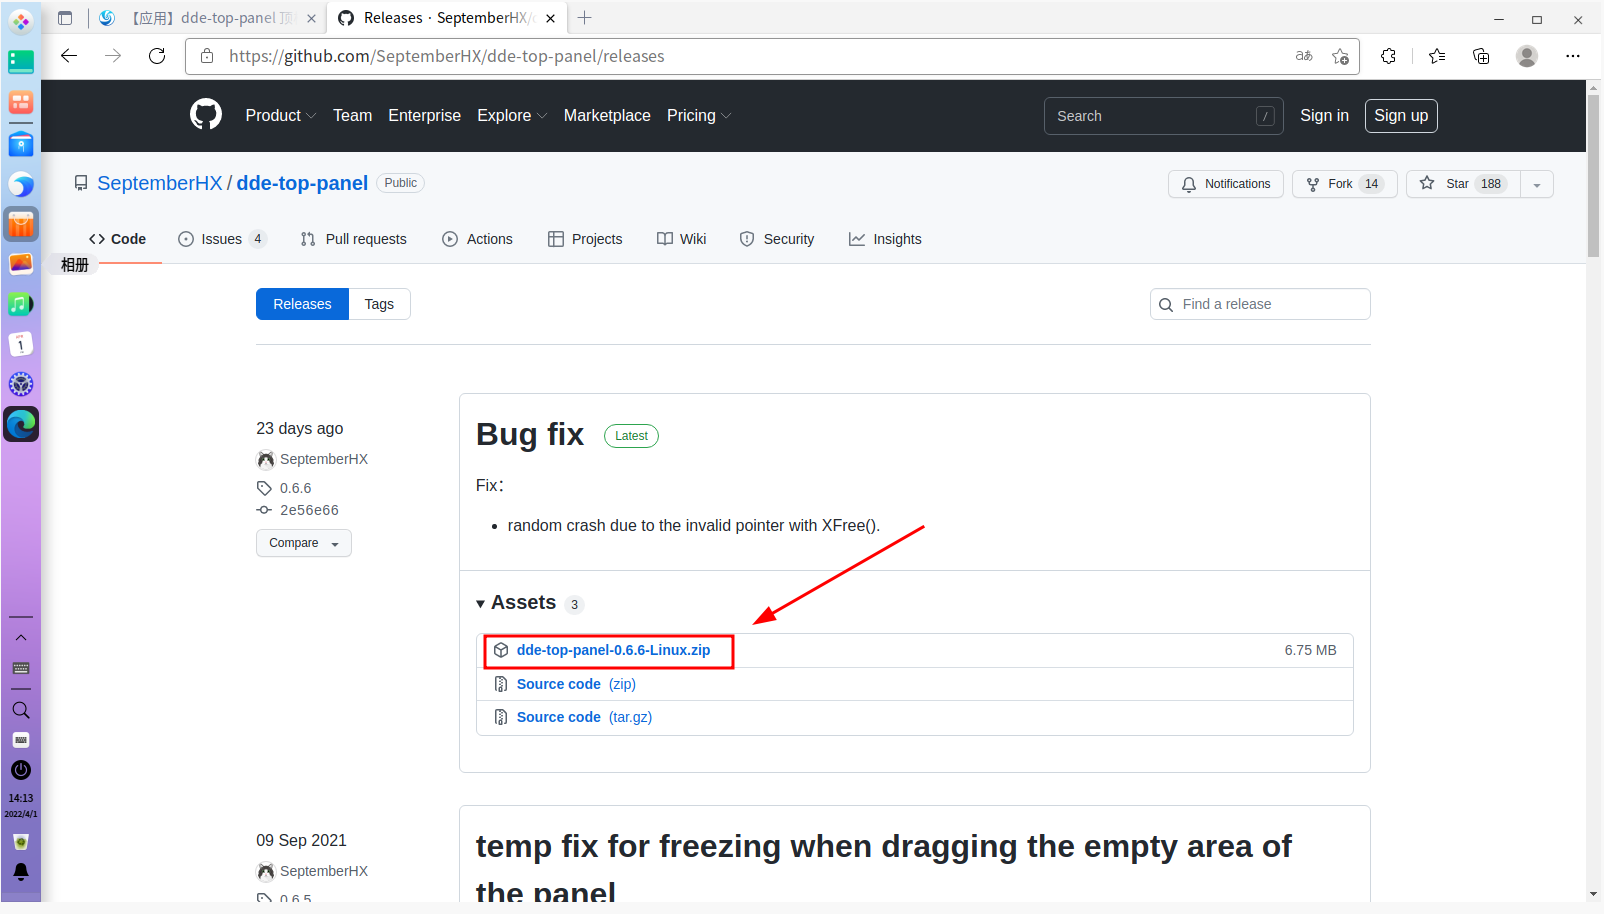Focus the Find a release field

(1260, 304)
